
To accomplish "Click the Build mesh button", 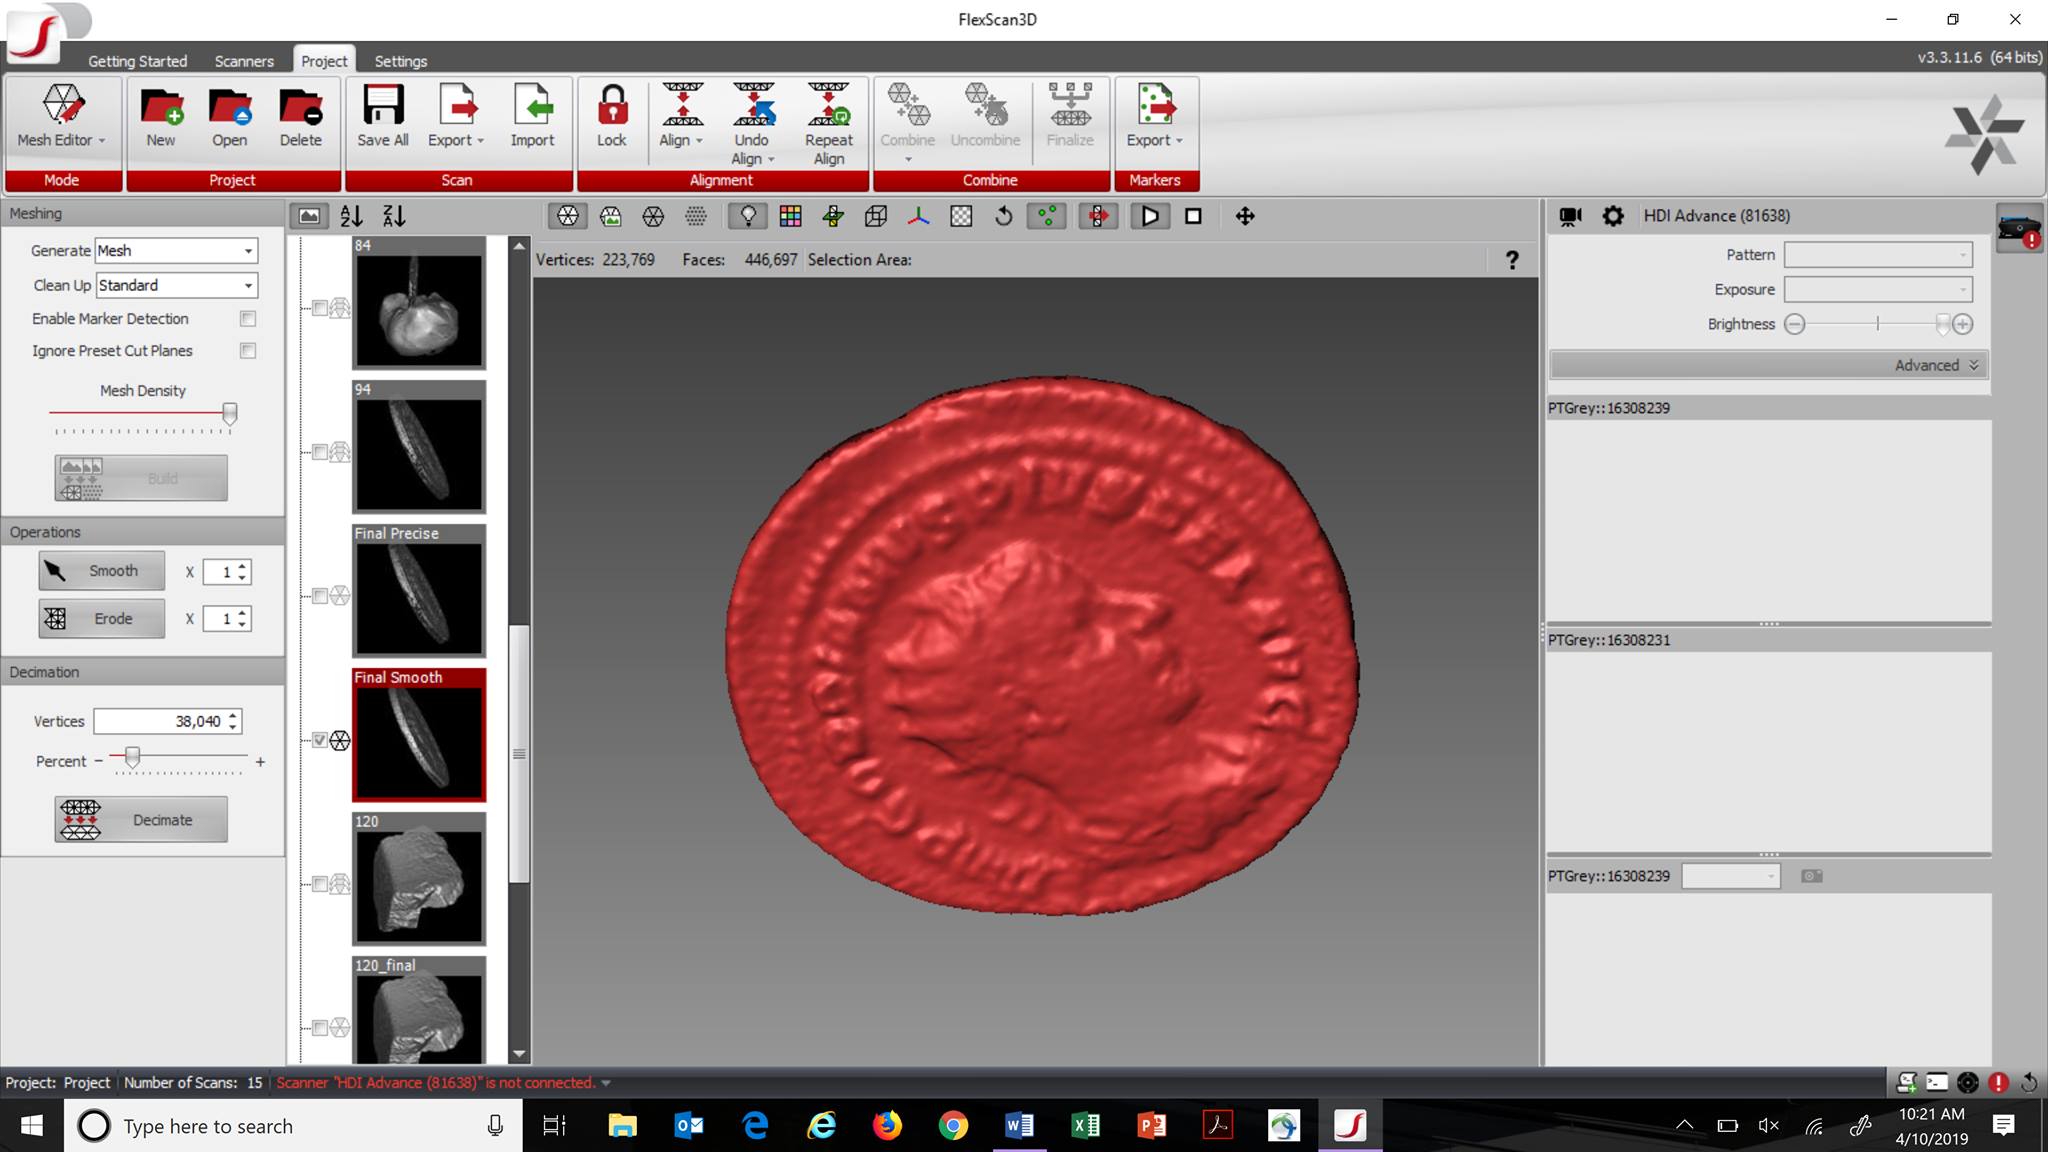I will [x=141, y=477].
